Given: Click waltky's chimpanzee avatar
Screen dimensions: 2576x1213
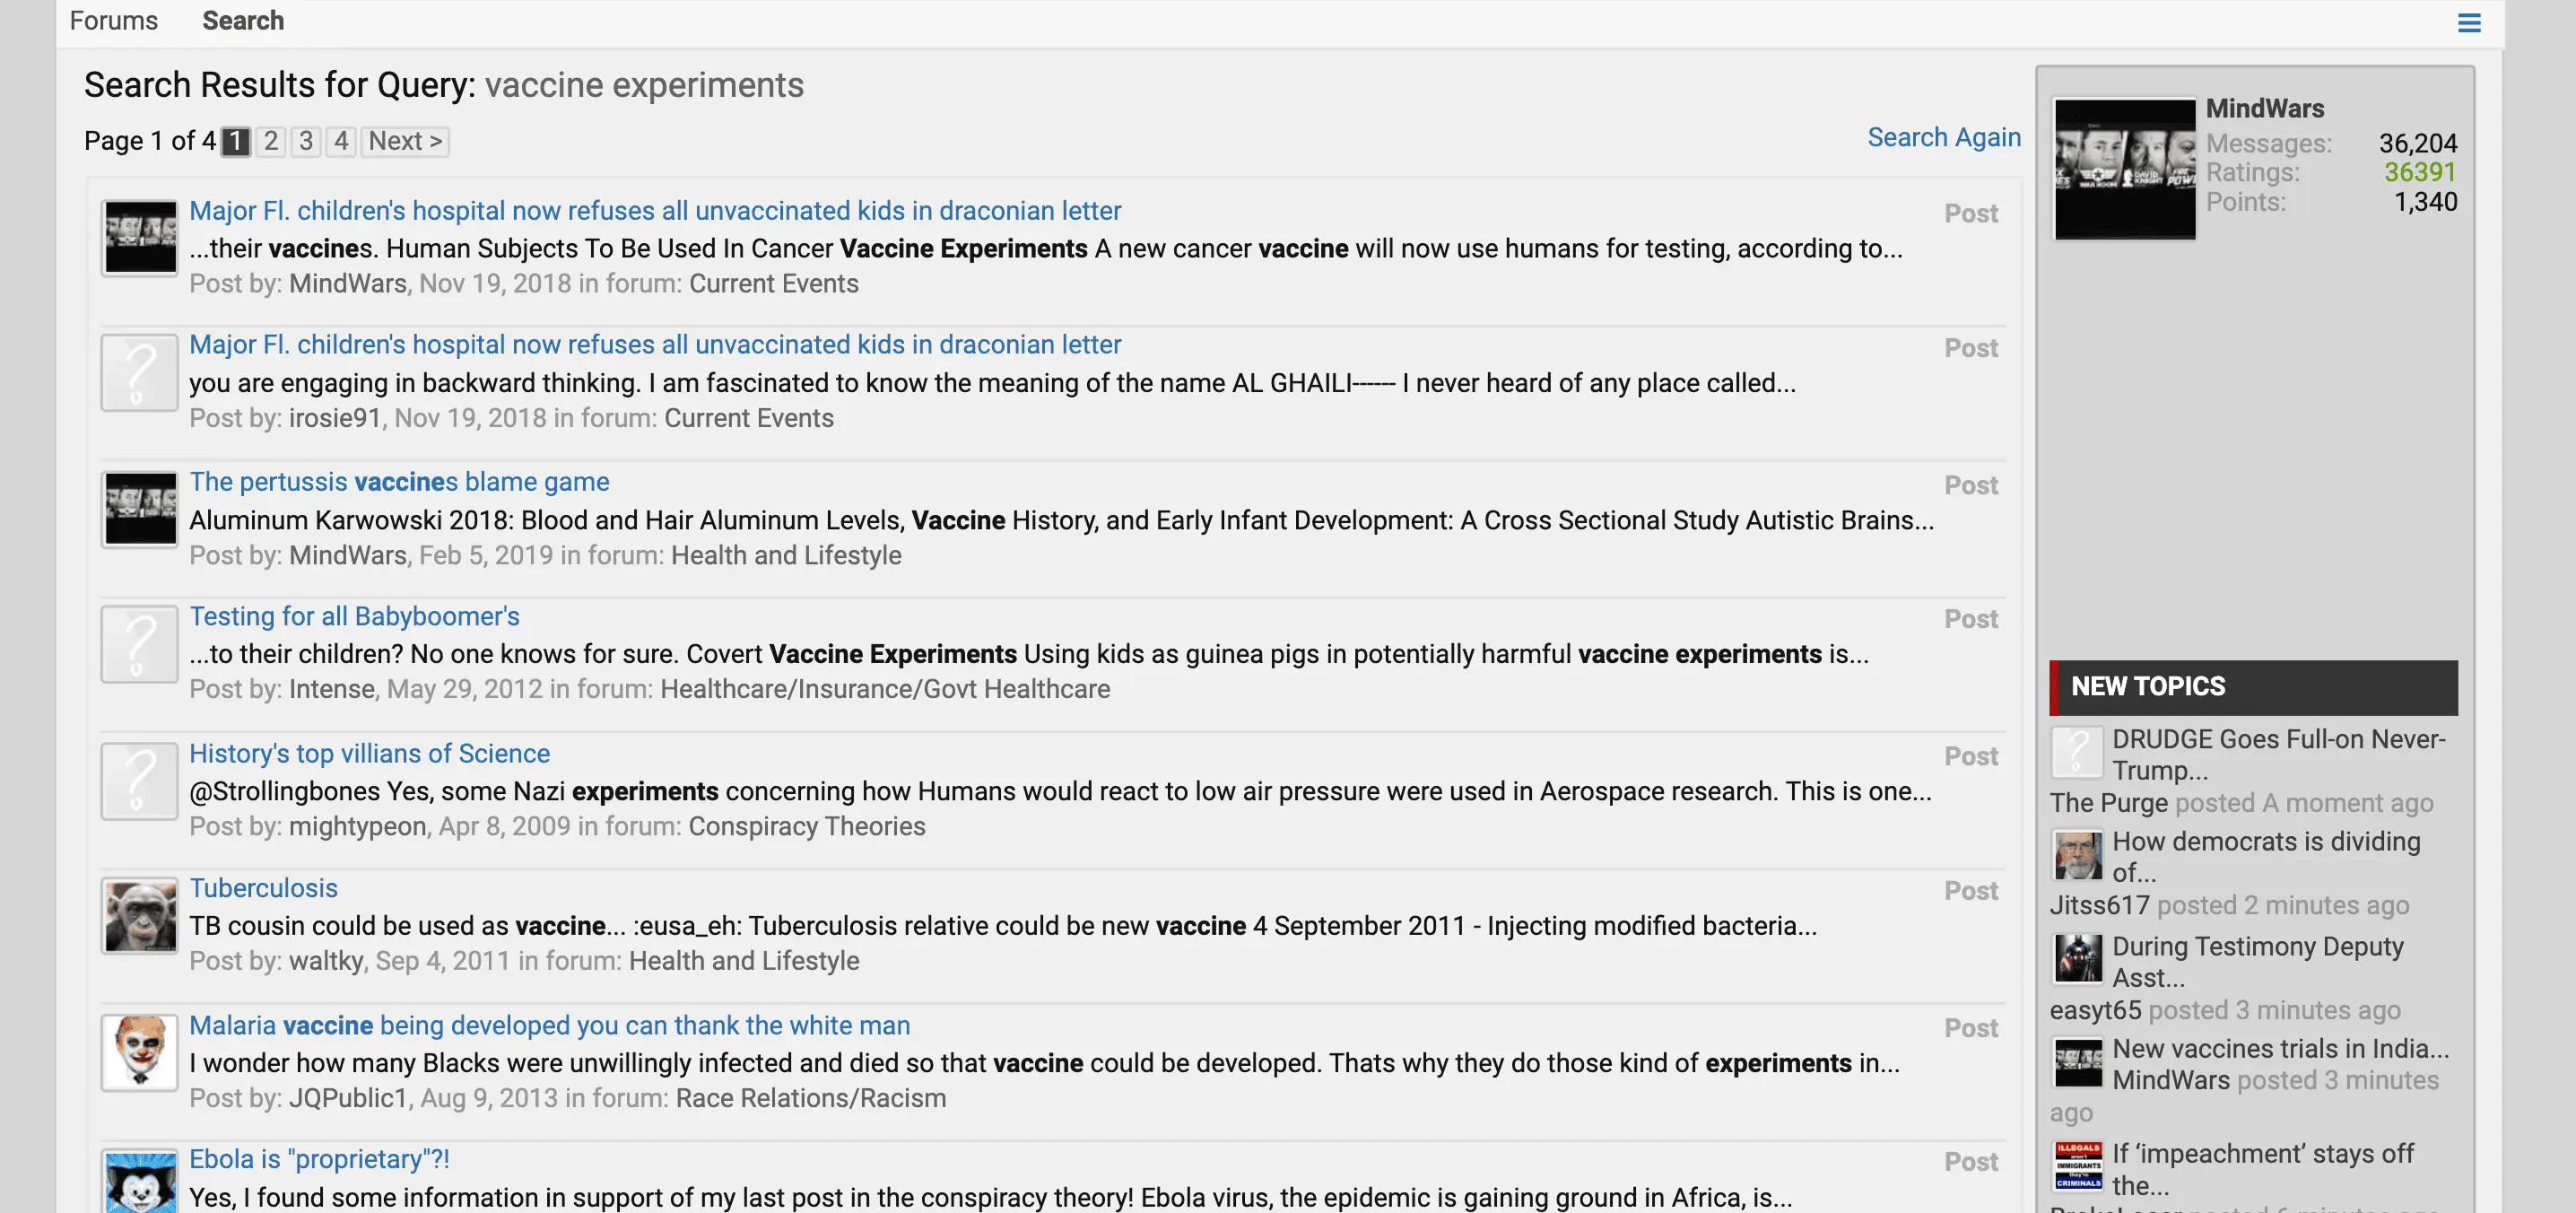Looking at the screenshot, I should (x=140, y=916).
